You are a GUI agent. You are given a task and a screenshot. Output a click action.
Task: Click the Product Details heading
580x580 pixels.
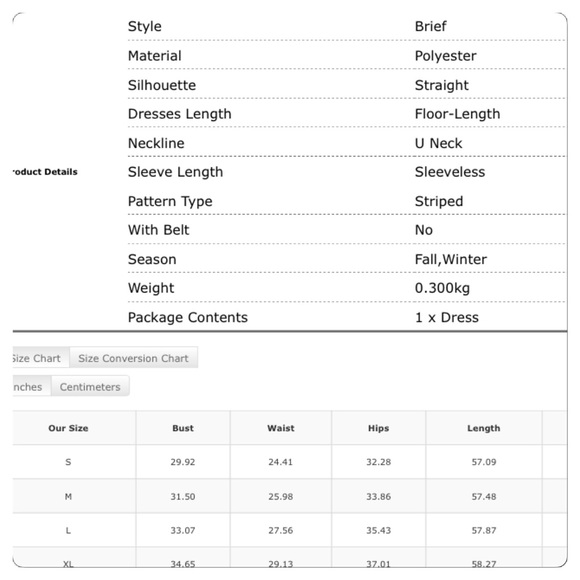pyautogui.click(x=45, y=172)
